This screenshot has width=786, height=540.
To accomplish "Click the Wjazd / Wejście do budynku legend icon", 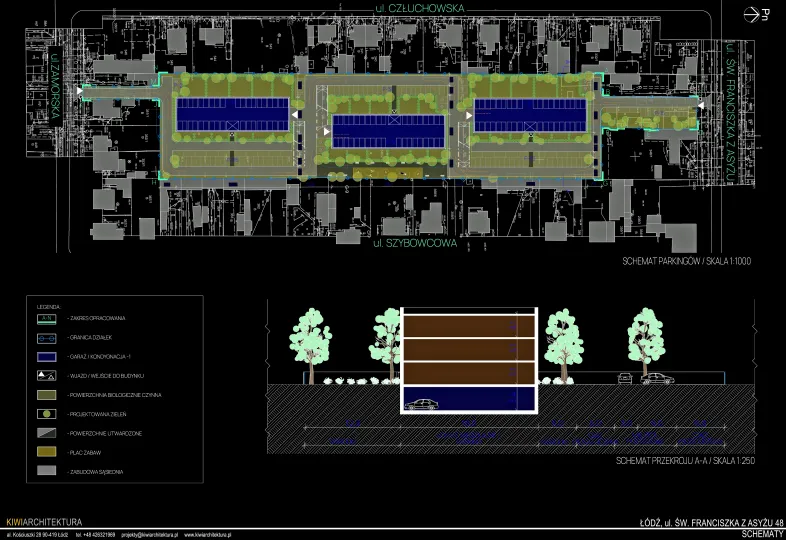I will coord(48,375).
